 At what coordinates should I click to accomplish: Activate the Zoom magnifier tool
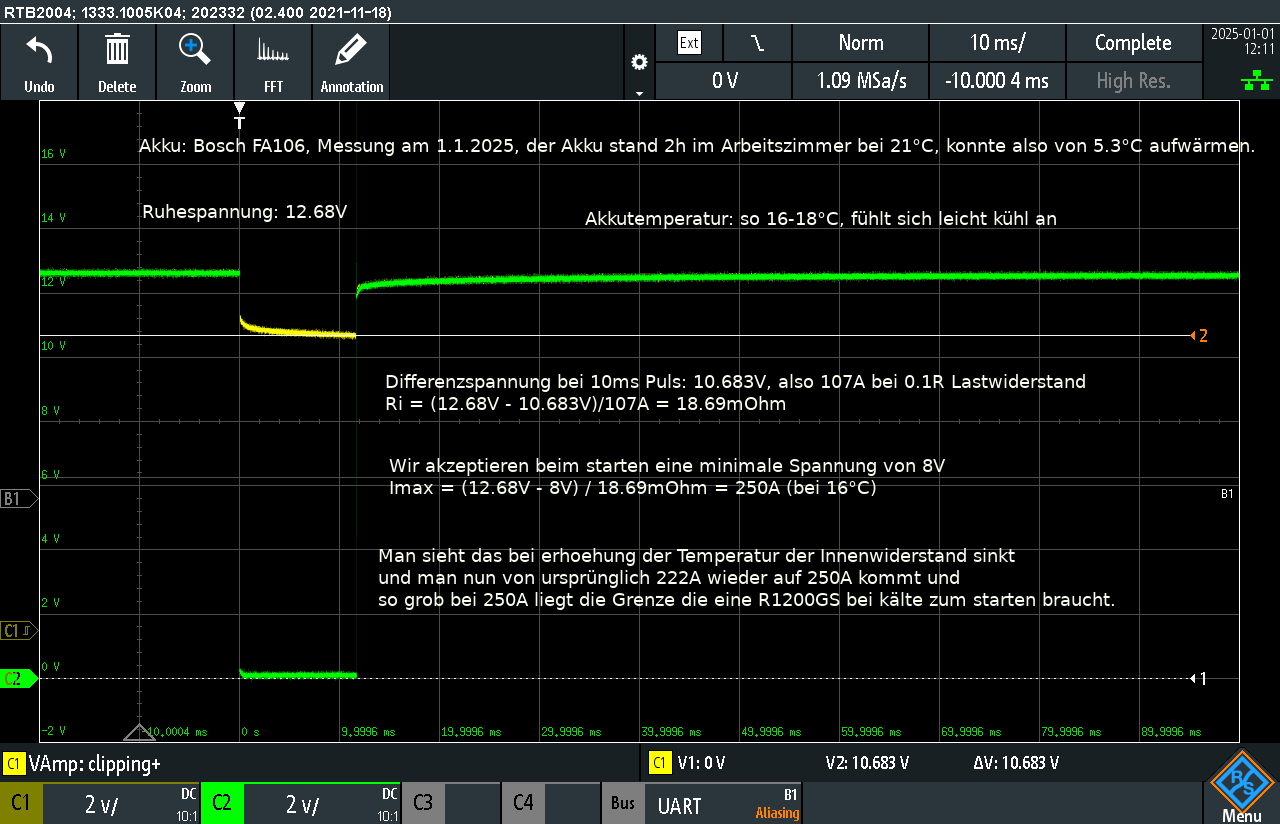tap(195, 61)
